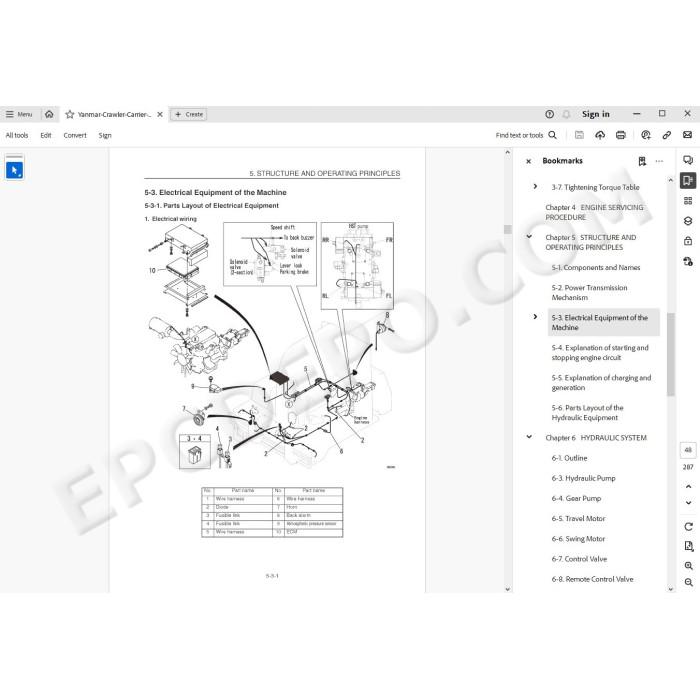Rotate the page view icon
This screenshot has width=700, height=700.
coord(688,527)
